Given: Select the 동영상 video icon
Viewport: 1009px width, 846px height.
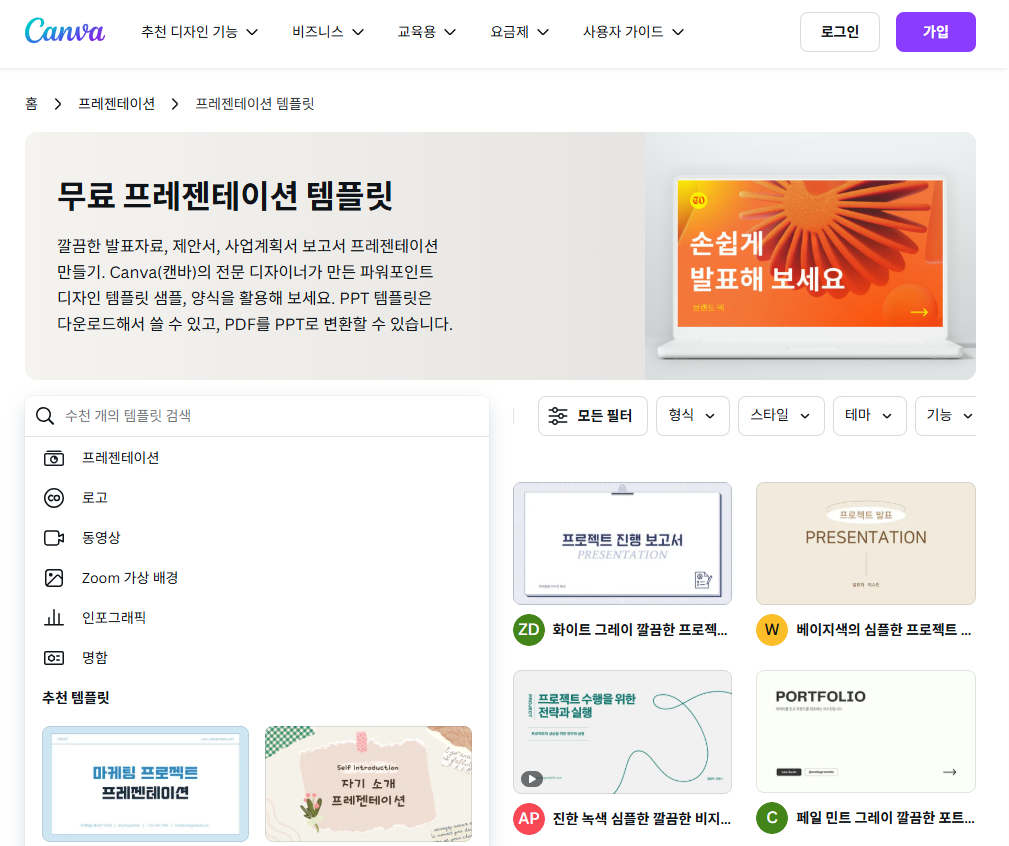Looking at the screenshot, I should point(54,538).
